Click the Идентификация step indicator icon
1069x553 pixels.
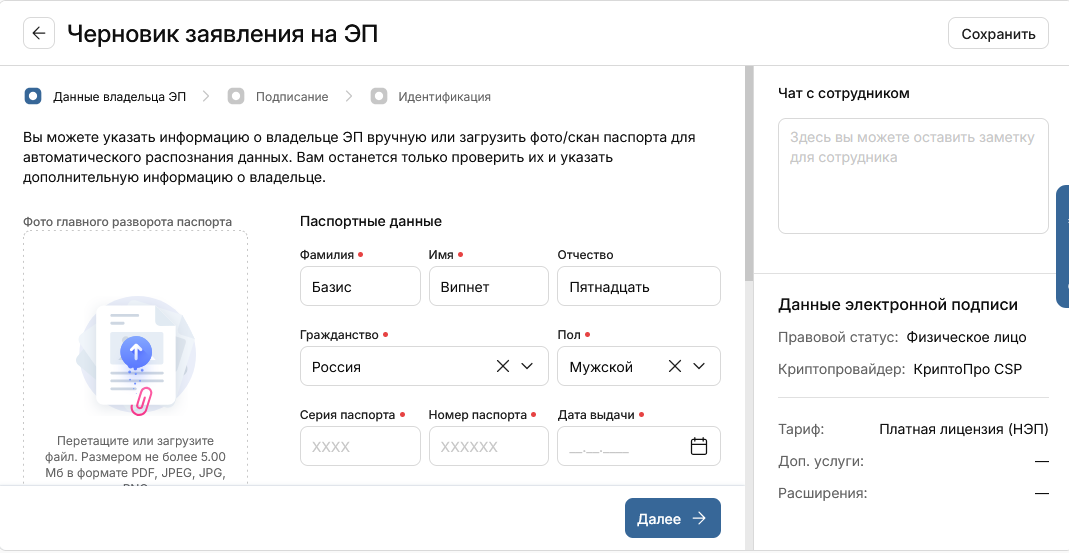[x=379, y=97]
